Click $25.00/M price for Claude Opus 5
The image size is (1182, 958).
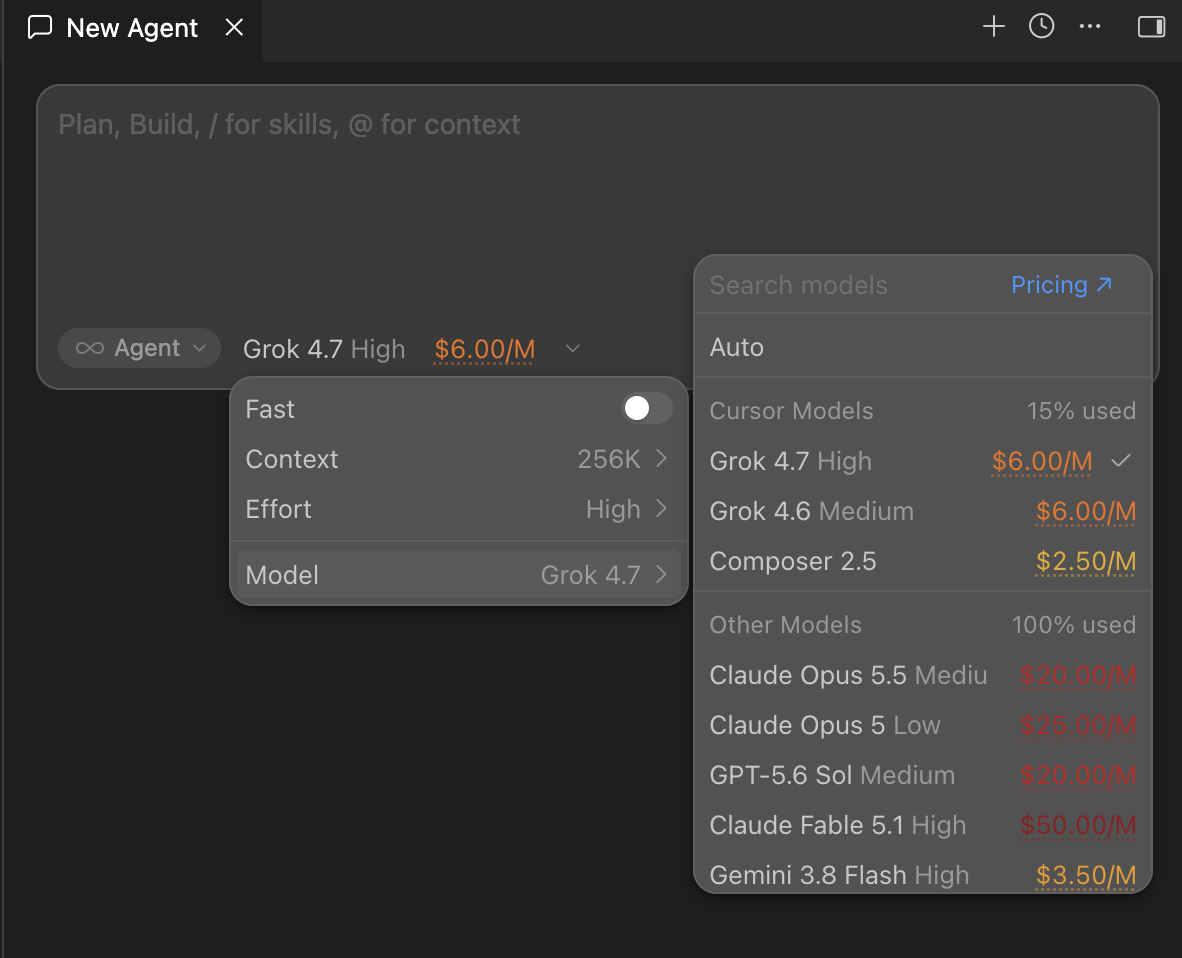click(1078, 725)
